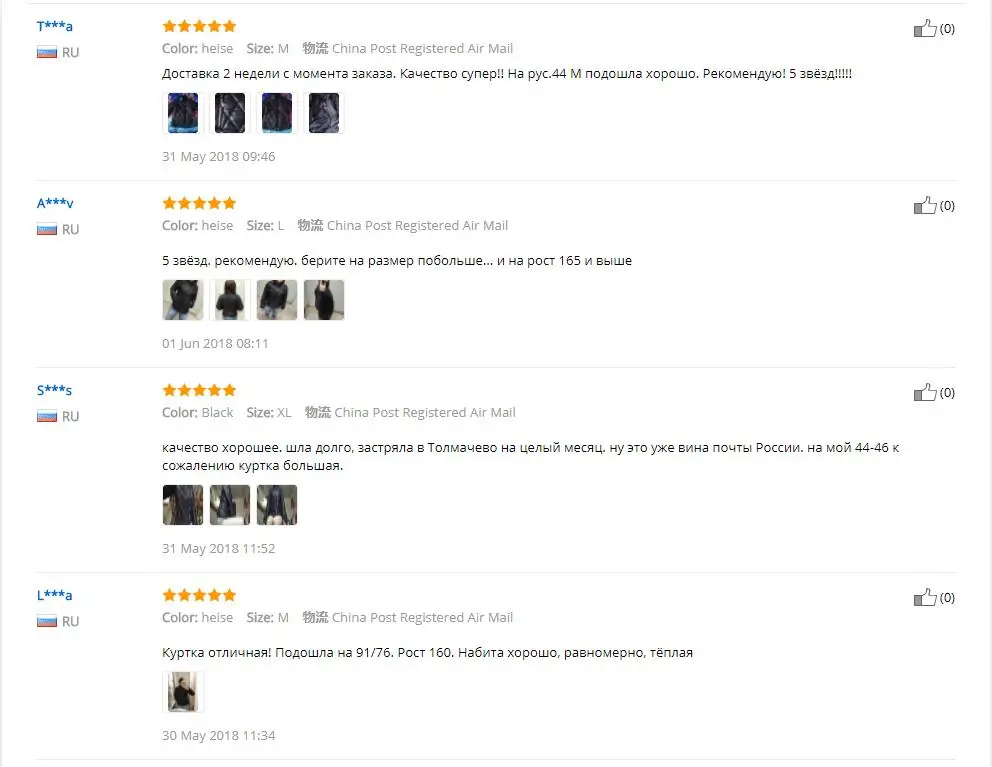Screen dimensions: 992x767
Task: Click thumbs-up icon on L***a's review
Action: click(x=925, y=597)
